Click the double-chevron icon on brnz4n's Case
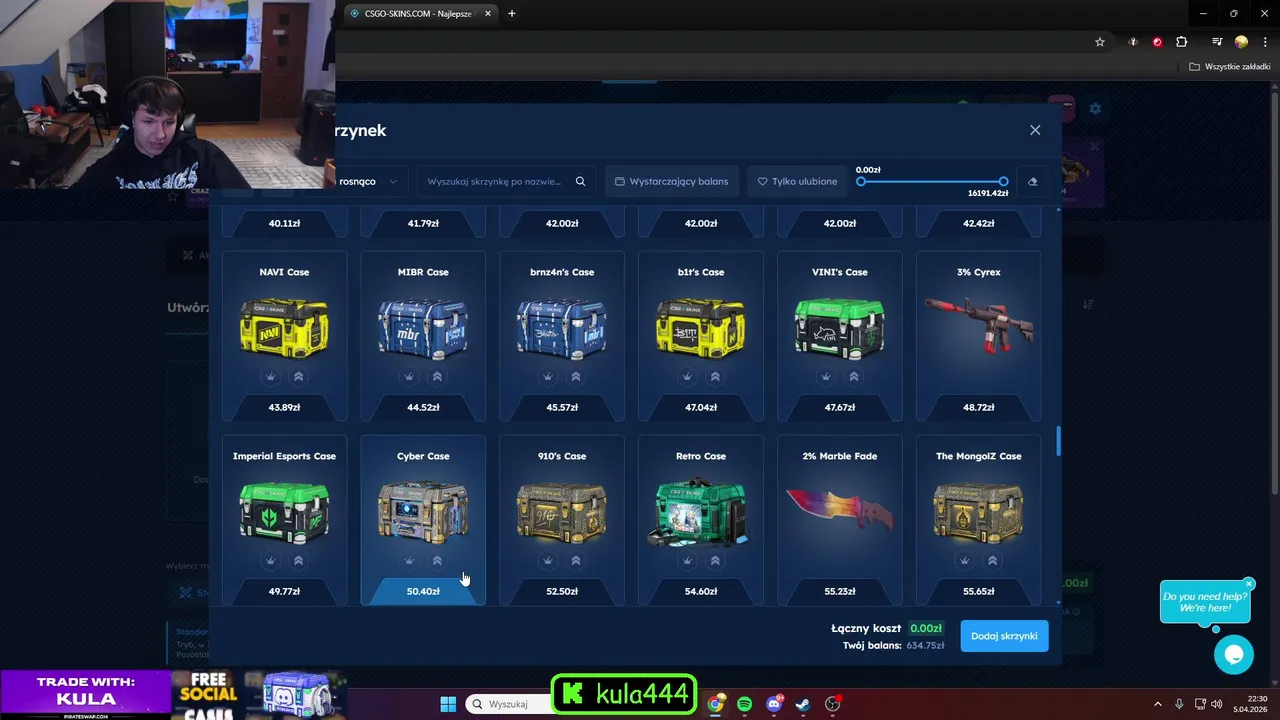This screenshot has height=720, width=1280. 576,377
